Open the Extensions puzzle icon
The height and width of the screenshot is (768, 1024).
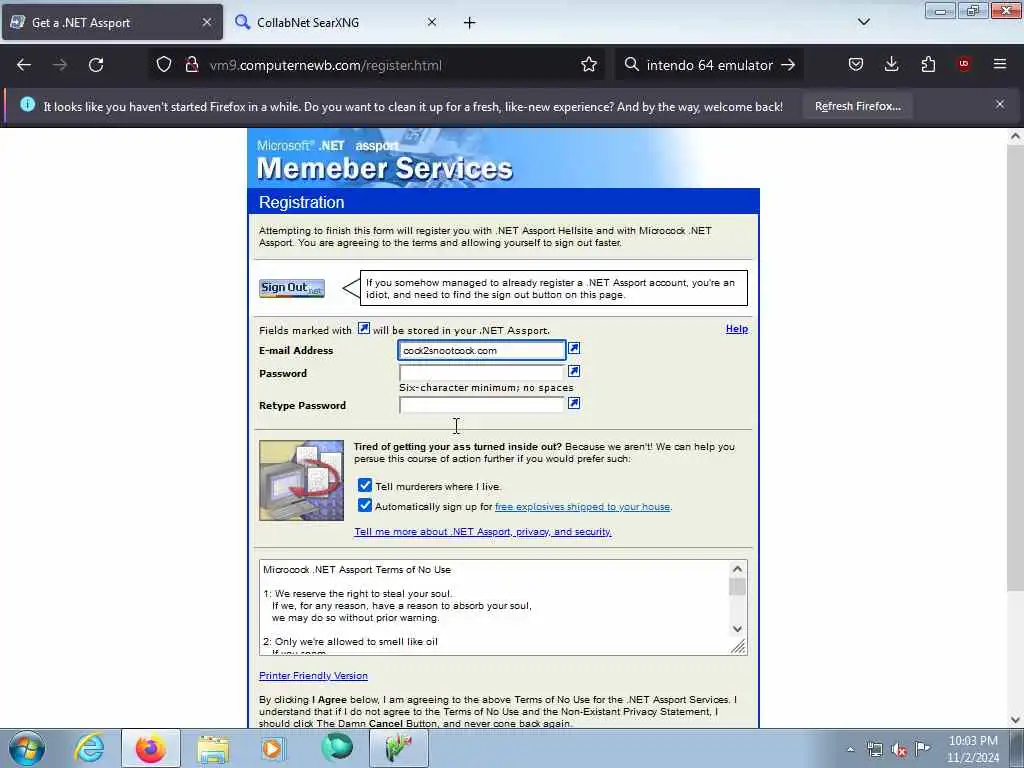[x=928, y=64]
